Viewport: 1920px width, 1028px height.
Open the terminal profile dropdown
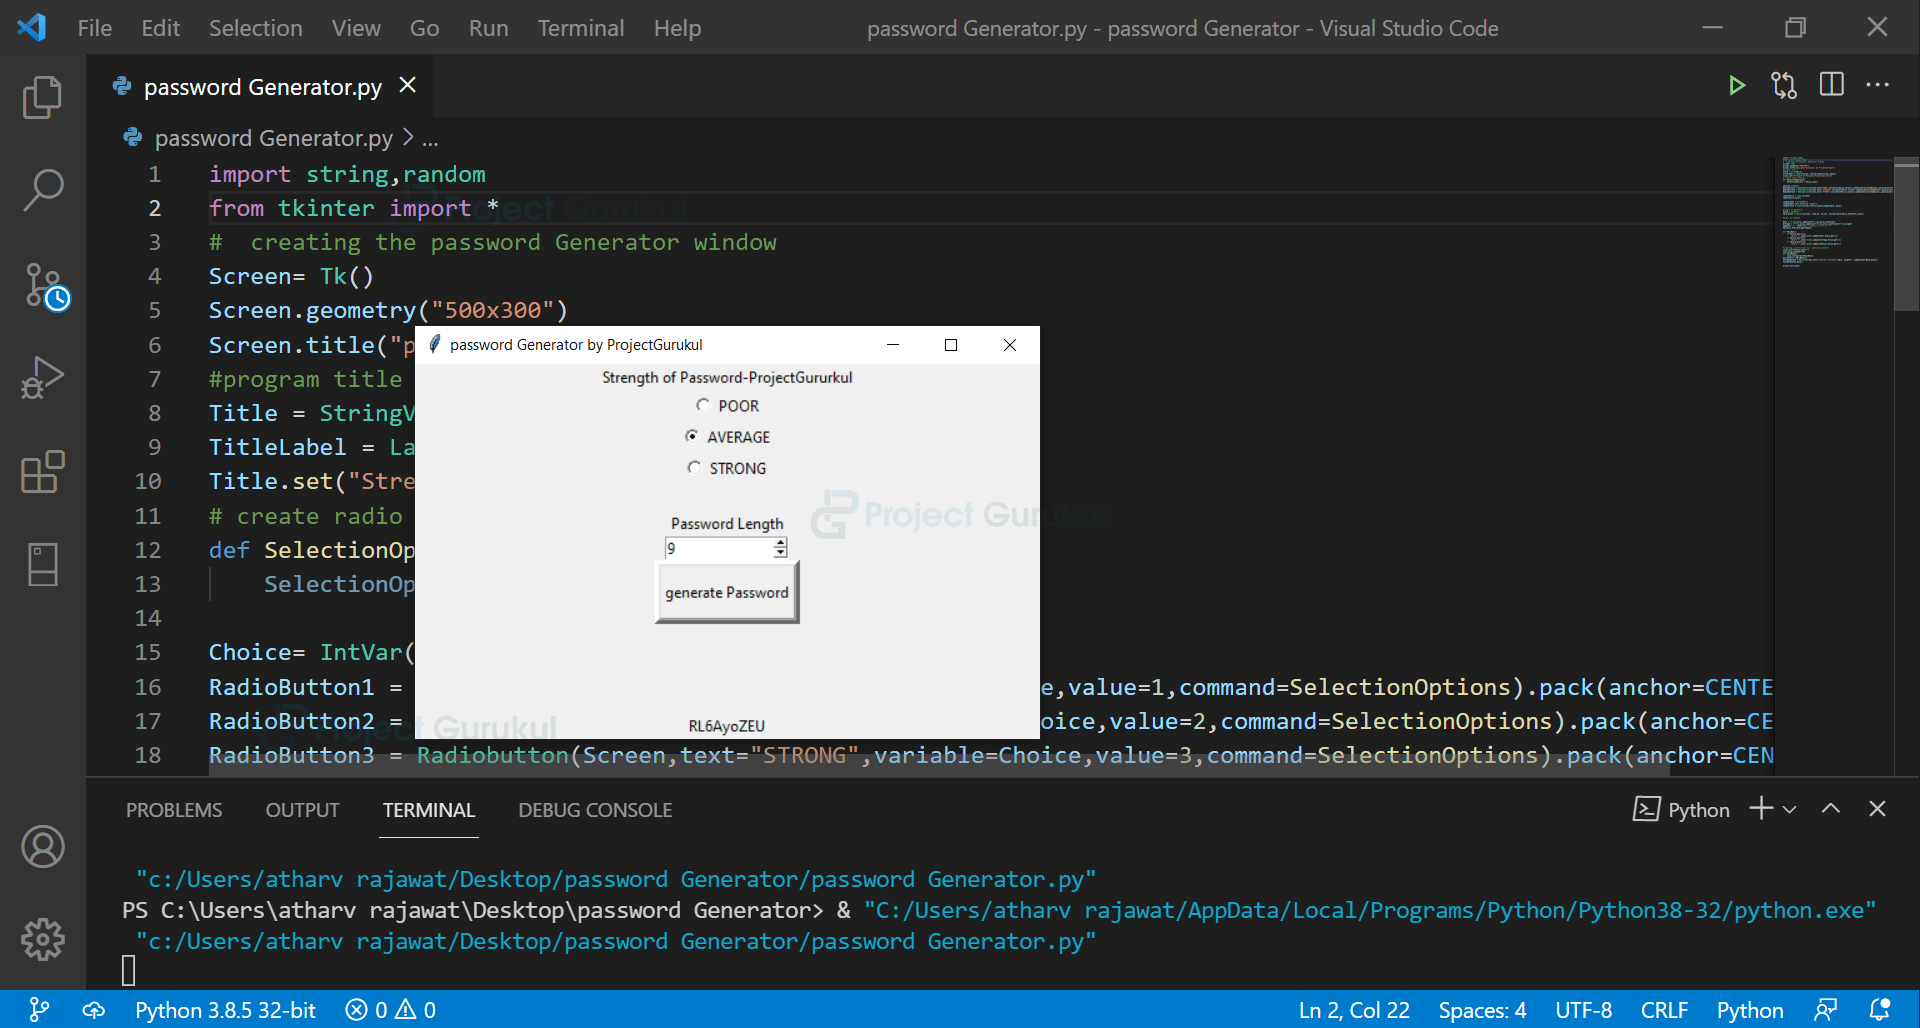[1790, 809]
